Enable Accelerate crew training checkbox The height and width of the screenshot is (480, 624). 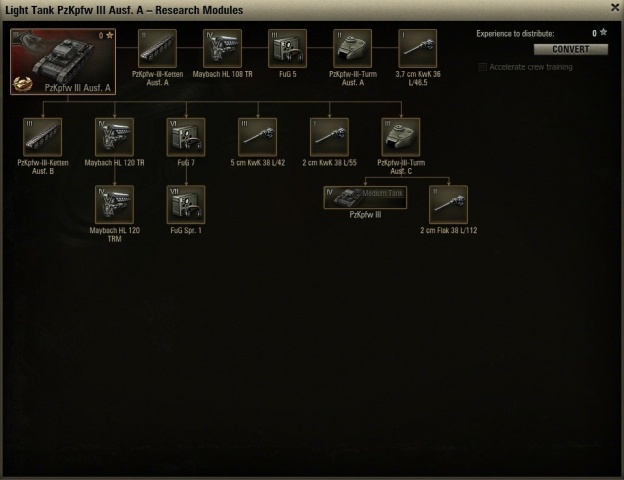point(483,67)
